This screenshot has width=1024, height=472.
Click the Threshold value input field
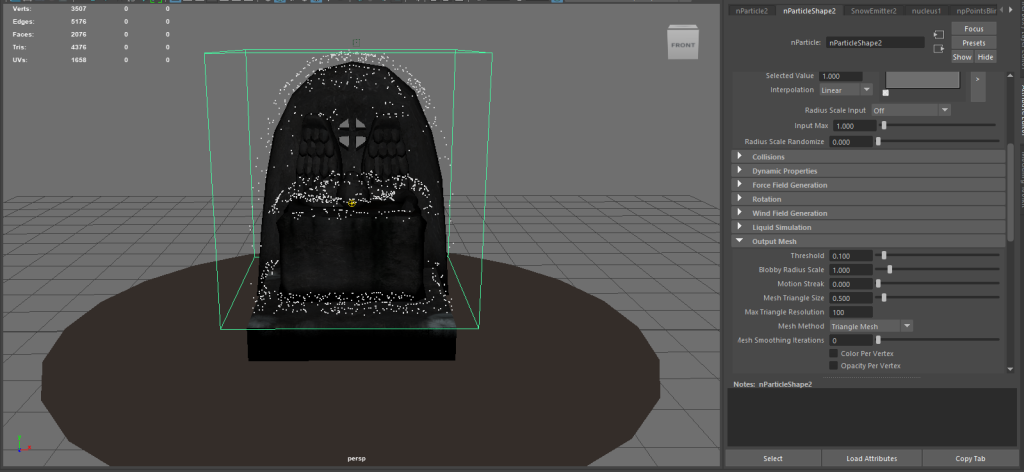pos(850,256)
